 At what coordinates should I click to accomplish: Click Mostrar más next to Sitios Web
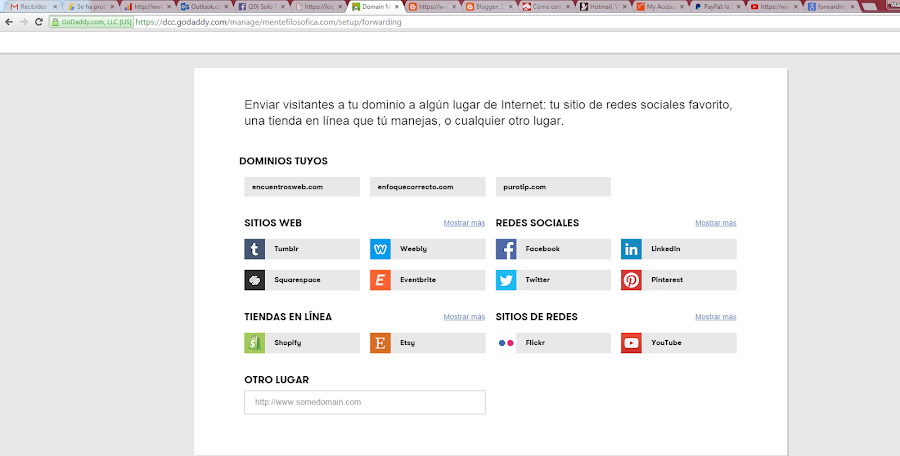coord(464,223)
